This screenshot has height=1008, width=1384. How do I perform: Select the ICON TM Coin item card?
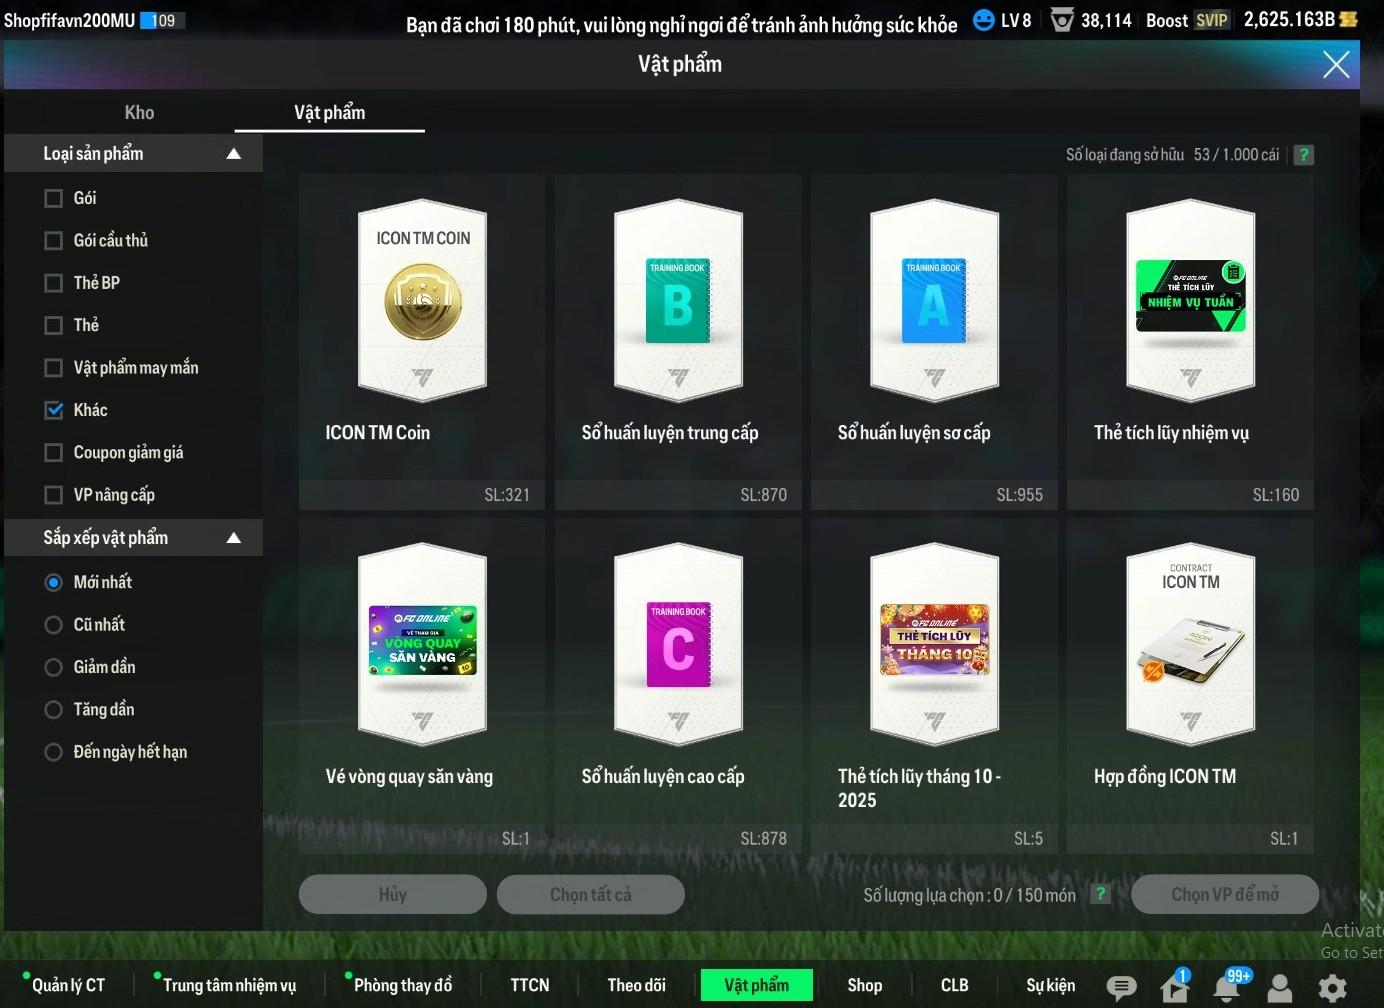click(x=422, y=340)
